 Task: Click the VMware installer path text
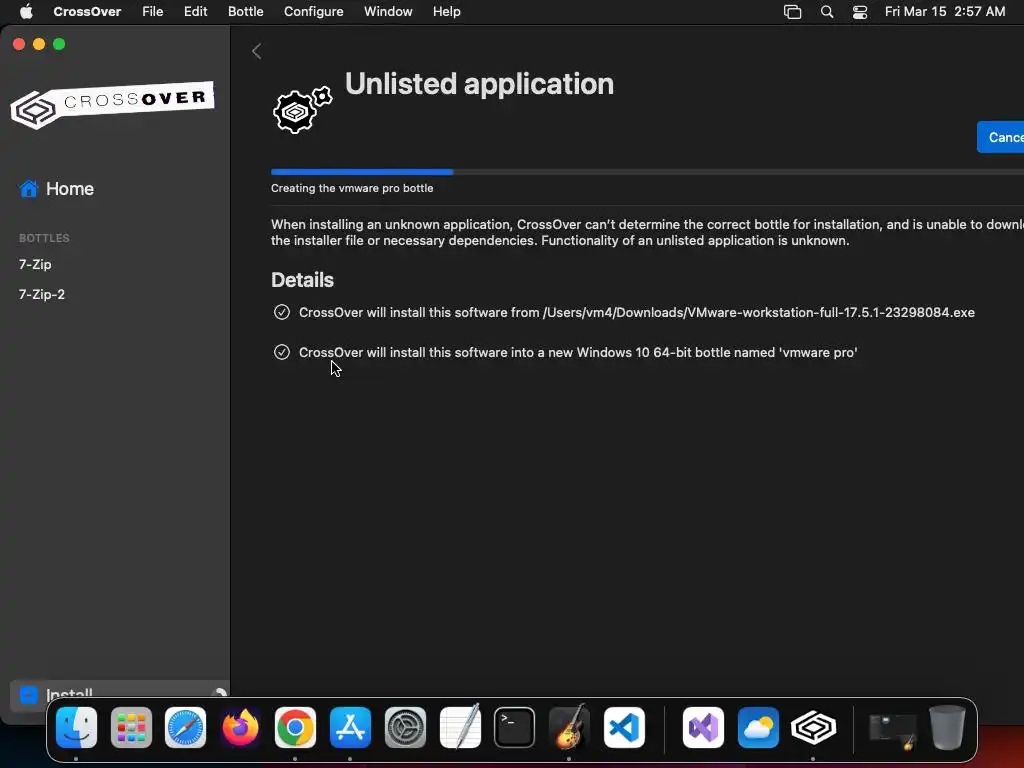click(758, 312)
